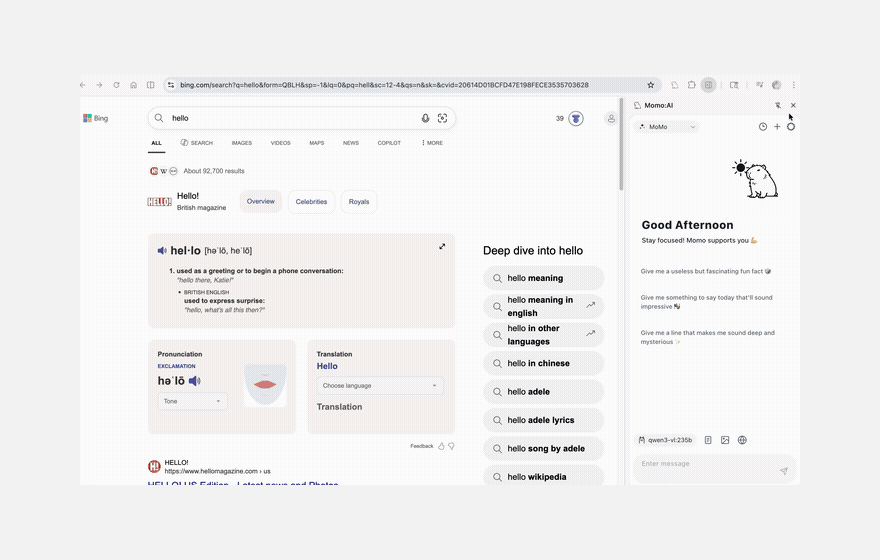Close the Momo:AI side panel
This screenshot has width=880, height=560.
(x=793, y=105)
